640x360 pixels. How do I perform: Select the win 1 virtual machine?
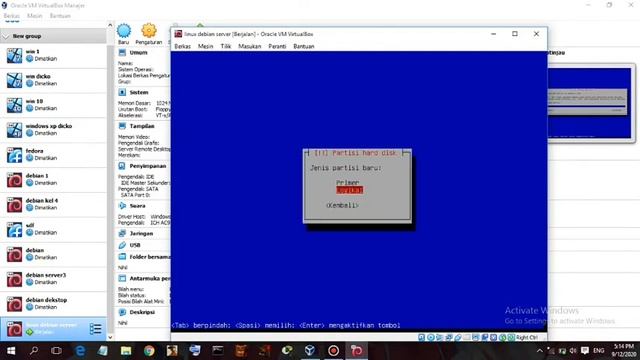pos(53,55)
